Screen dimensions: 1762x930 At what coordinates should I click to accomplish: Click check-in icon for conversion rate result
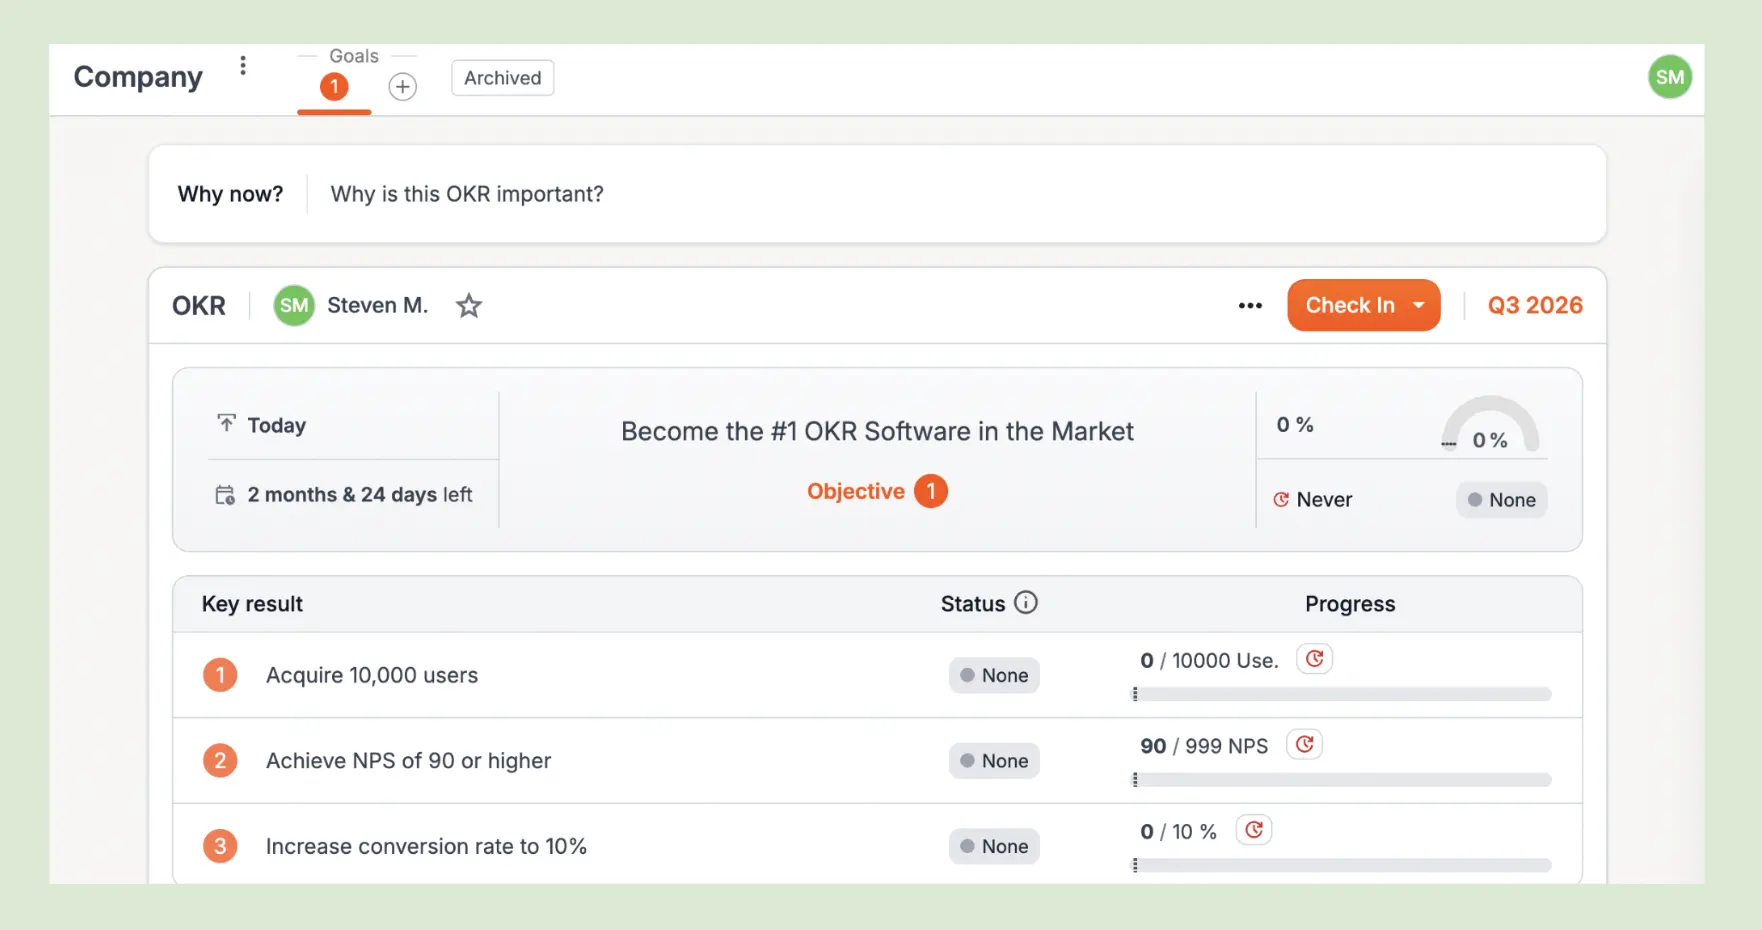pyautogui.click(x=1254, y=830)
